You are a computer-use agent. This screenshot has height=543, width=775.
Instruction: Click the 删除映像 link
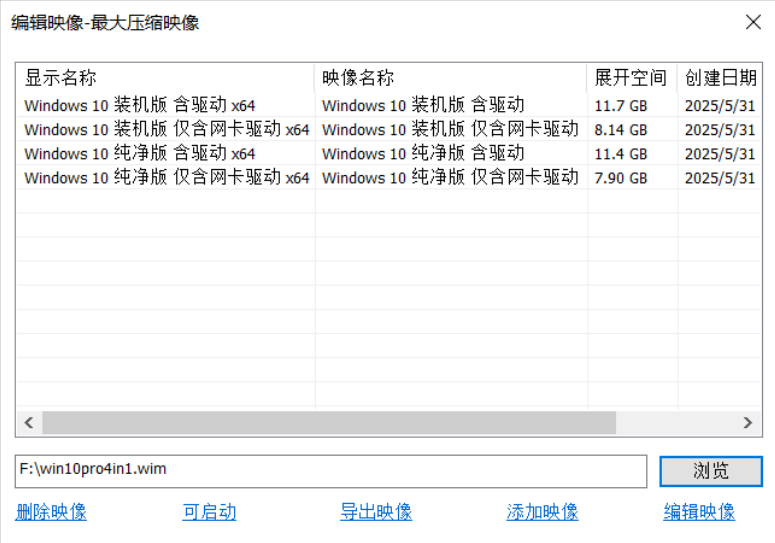pyautogui.click(x=51, y=512)
